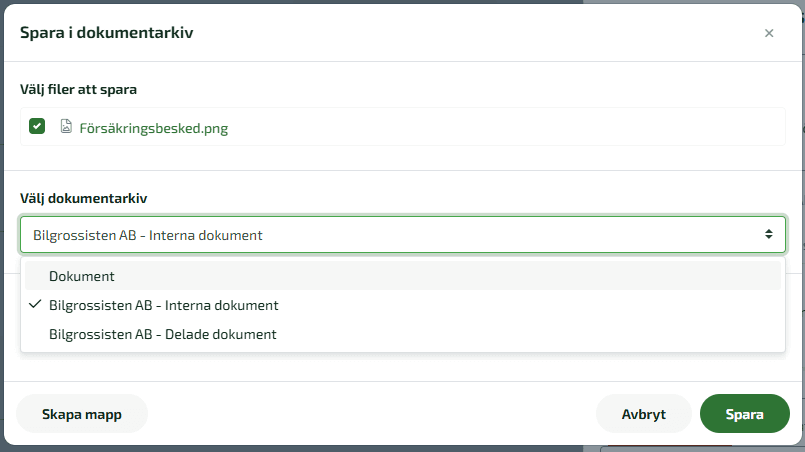Click the up-down arrow icon in the dropdown
Image resolution: width=805 pixels, height=452 pixels.
[x=769, y=235]
